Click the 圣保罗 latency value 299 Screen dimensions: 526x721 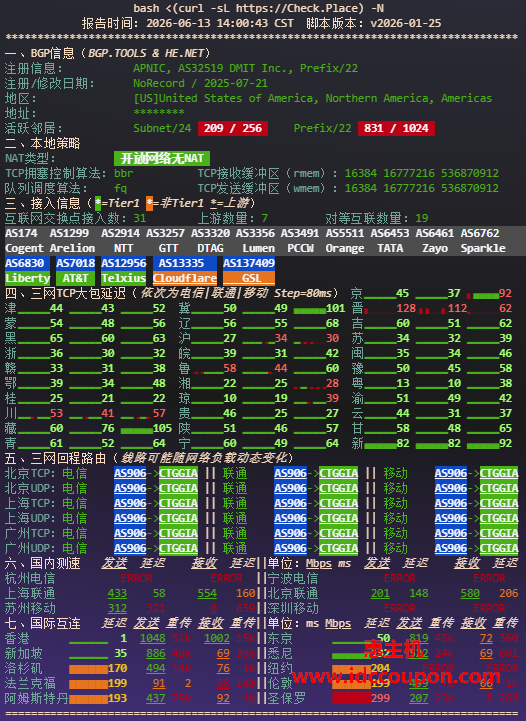tap(380, 698)
